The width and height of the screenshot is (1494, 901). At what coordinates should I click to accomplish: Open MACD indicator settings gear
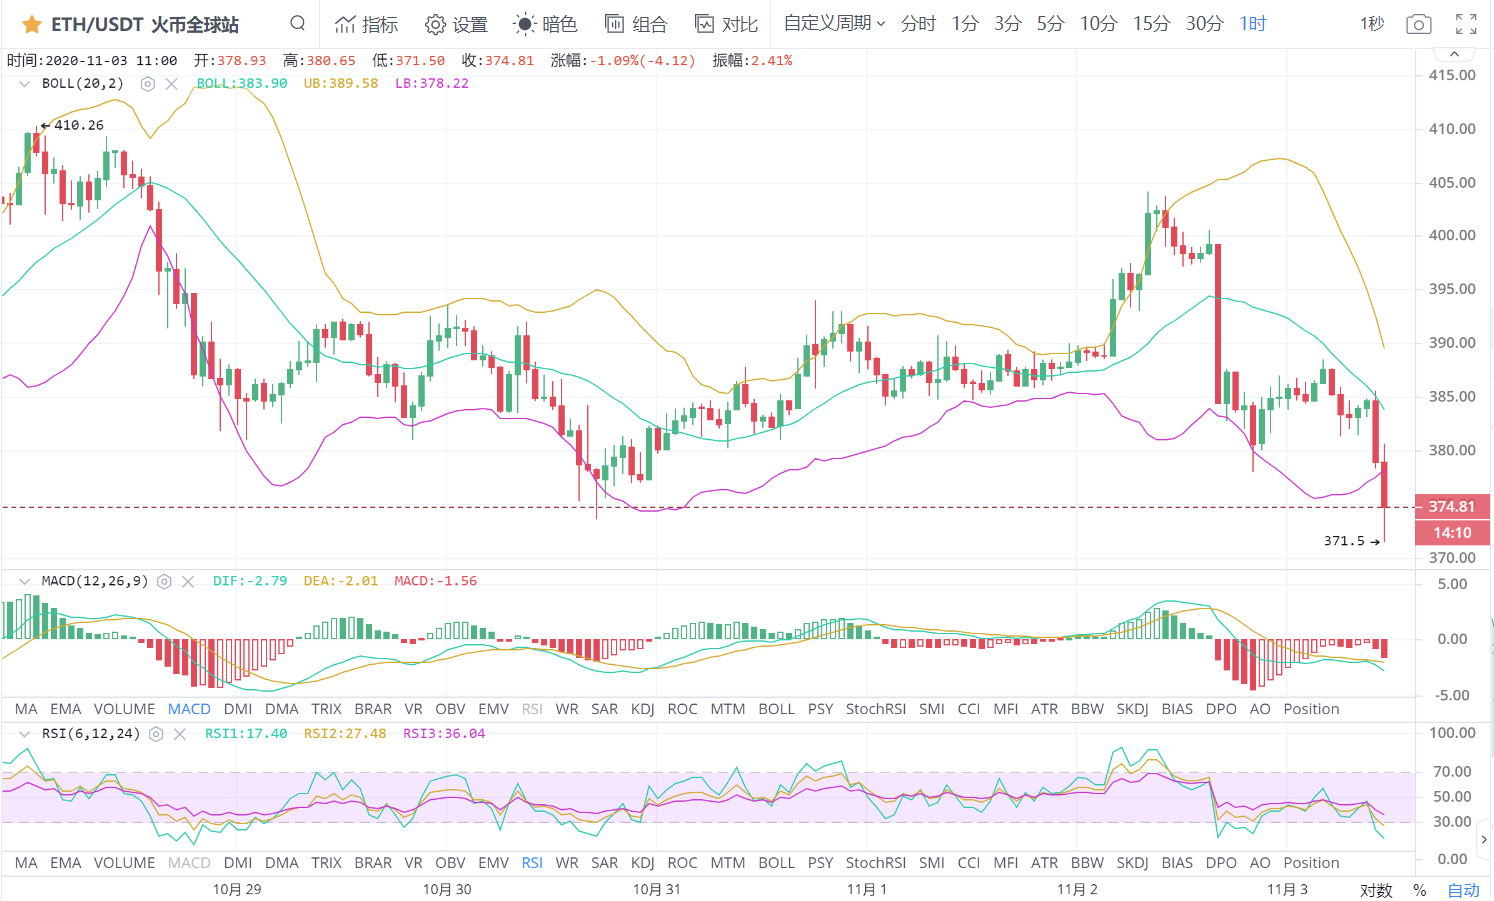coord(165,581)
